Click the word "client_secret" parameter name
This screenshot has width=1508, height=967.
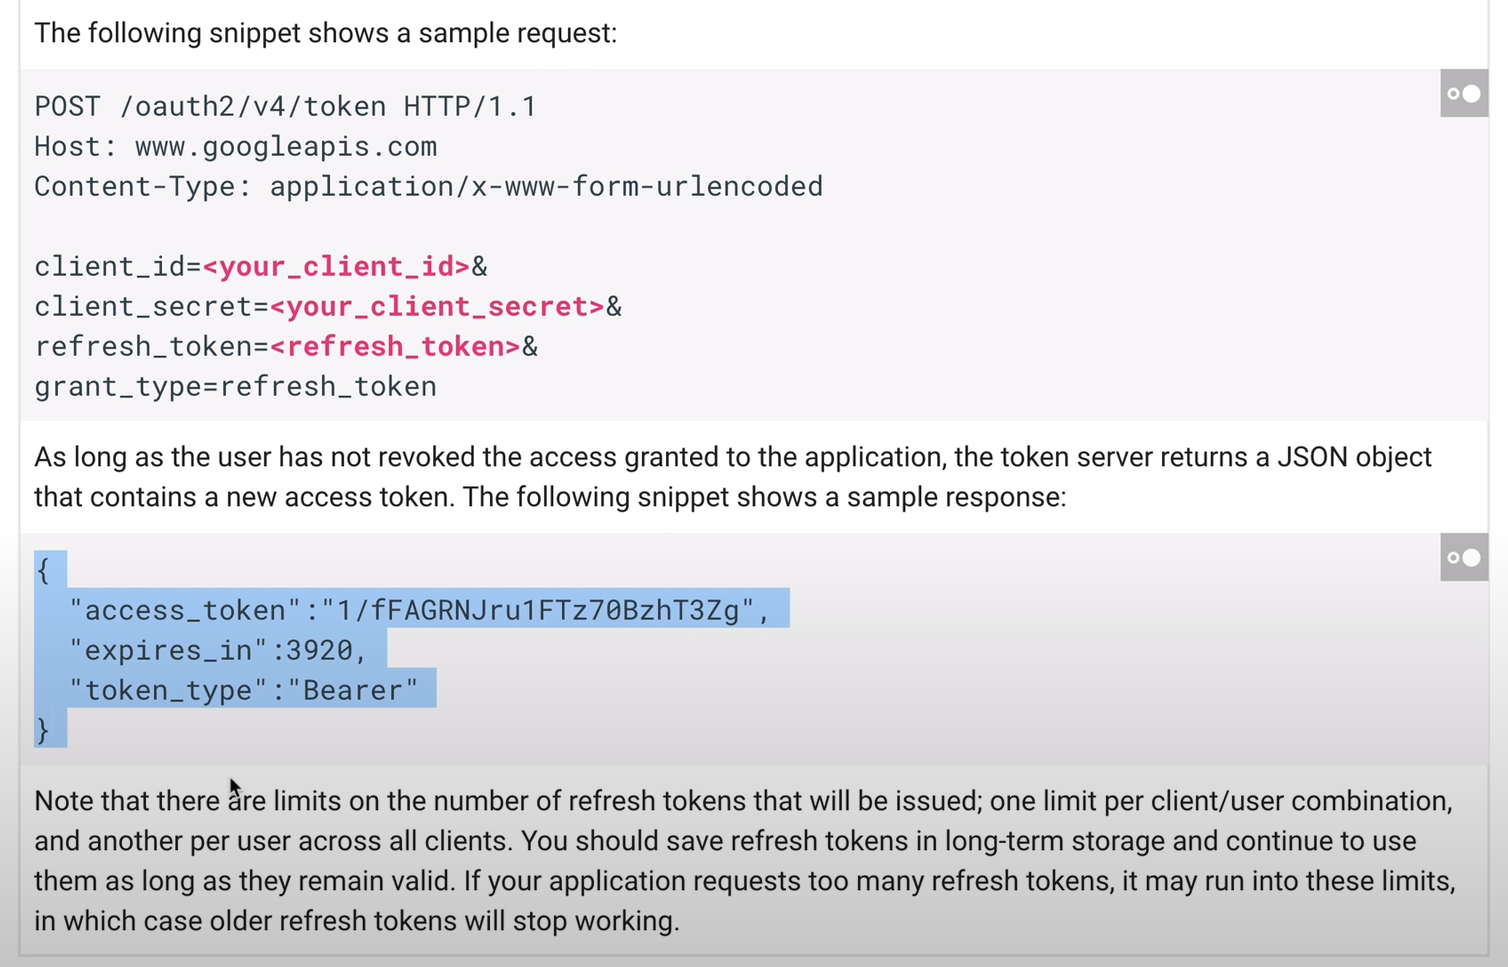[x=143, y=307]
